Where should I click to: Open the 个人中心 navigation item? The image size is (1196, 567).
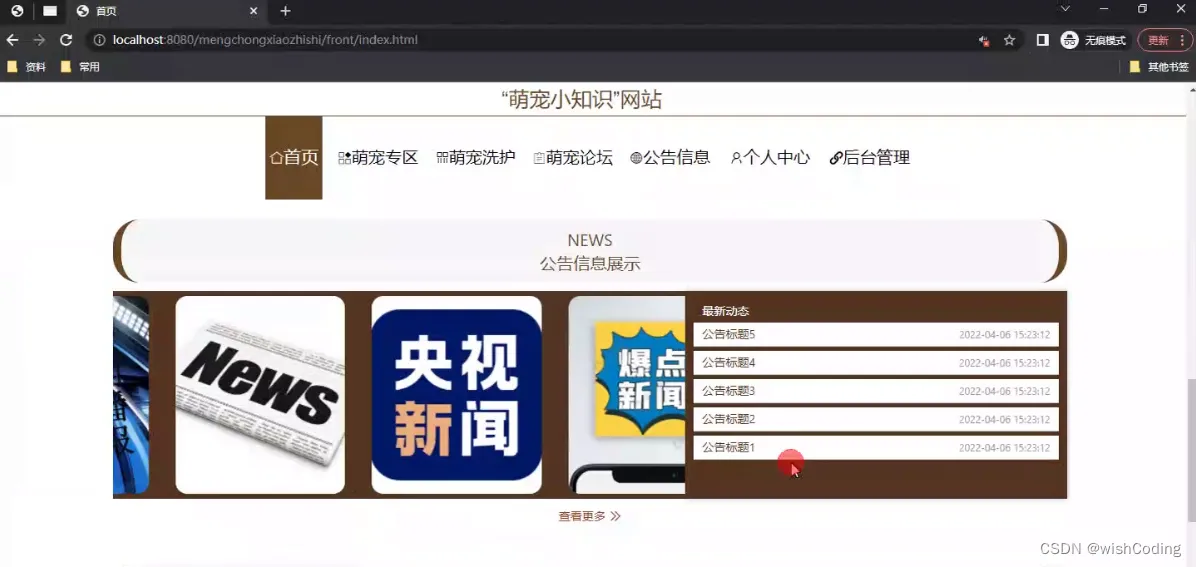coord(770,158)
